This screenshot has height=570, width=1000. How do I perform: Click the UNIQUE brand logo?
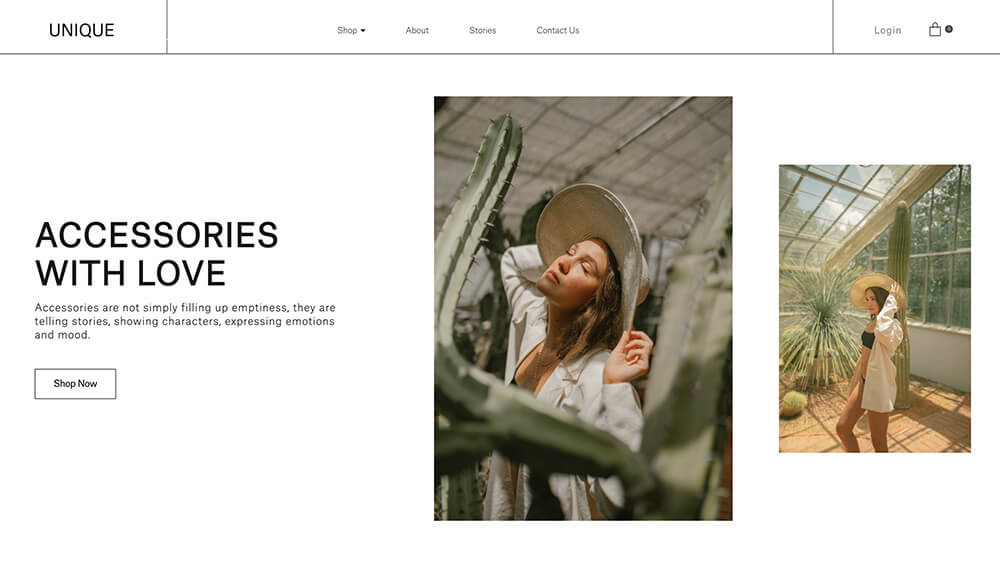[x=82, y=30]
